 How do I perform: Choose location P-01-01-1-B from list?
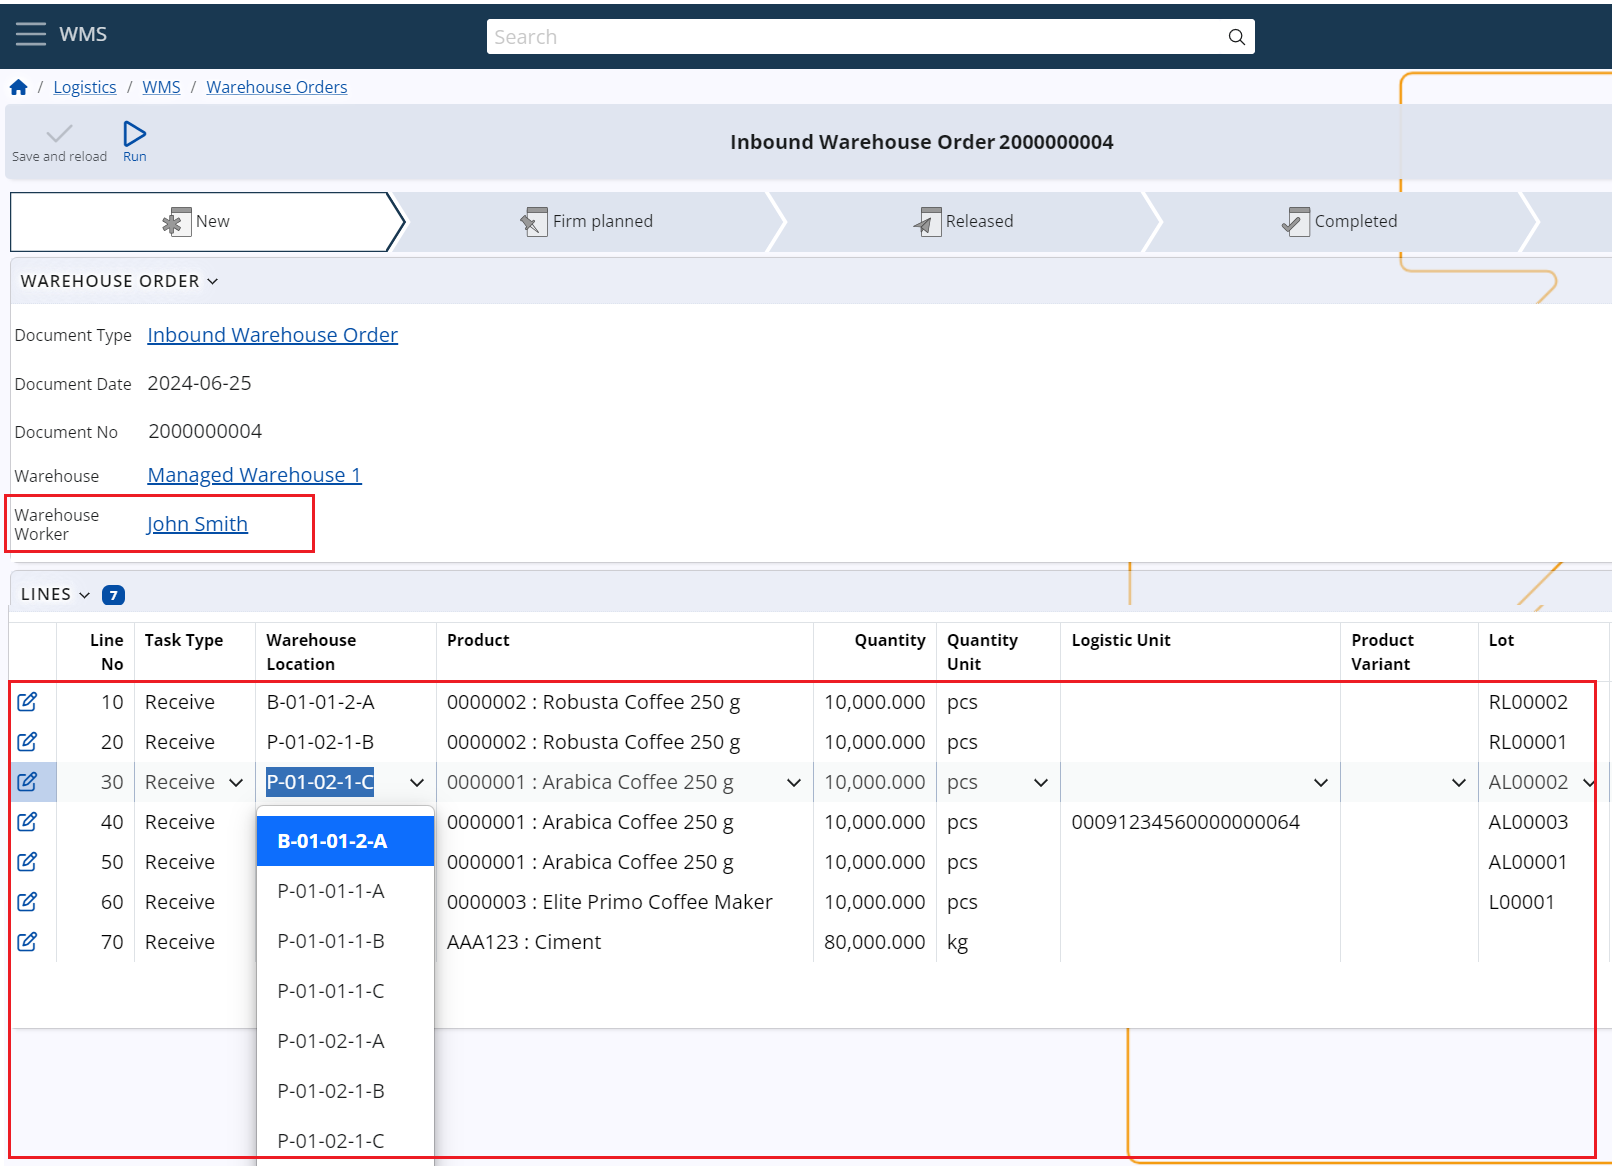[345, 941]
